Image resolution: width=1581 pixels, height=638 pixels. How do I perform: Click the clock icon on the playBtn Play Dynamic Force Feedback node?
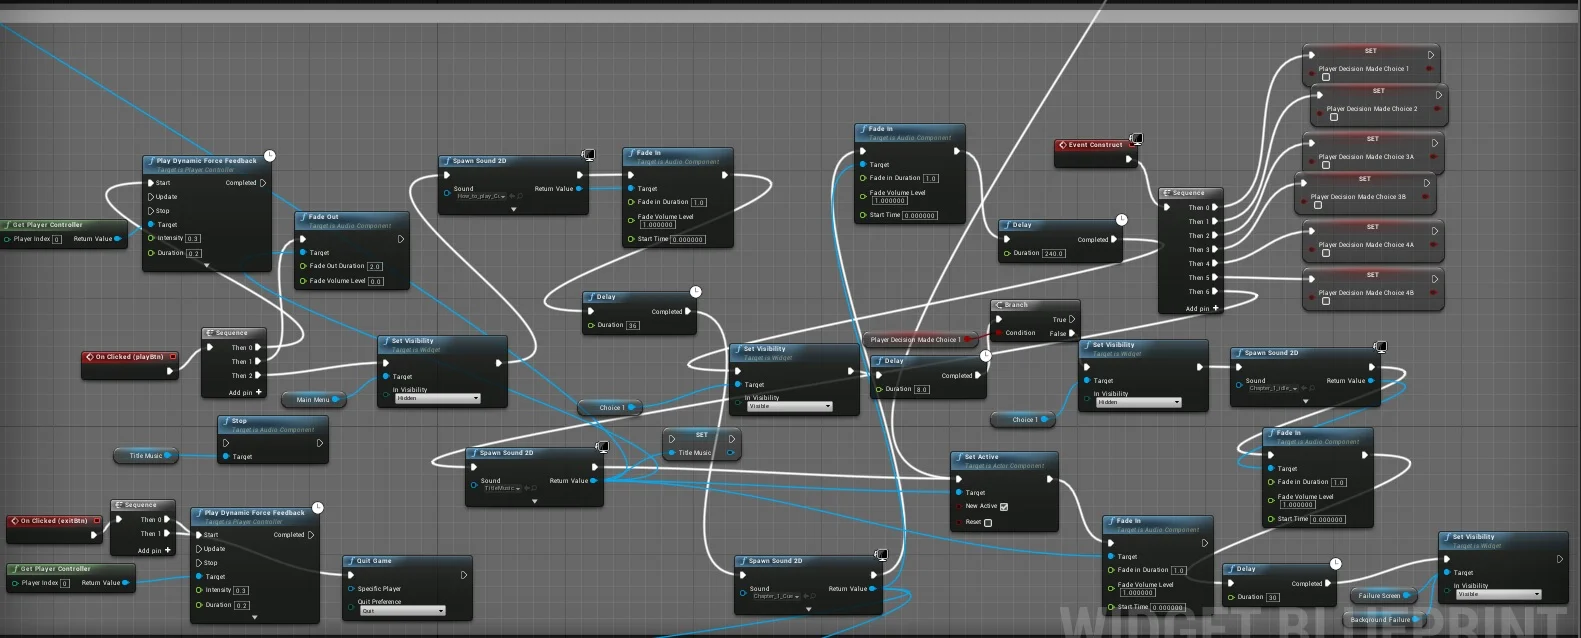[x=270, y=155]
